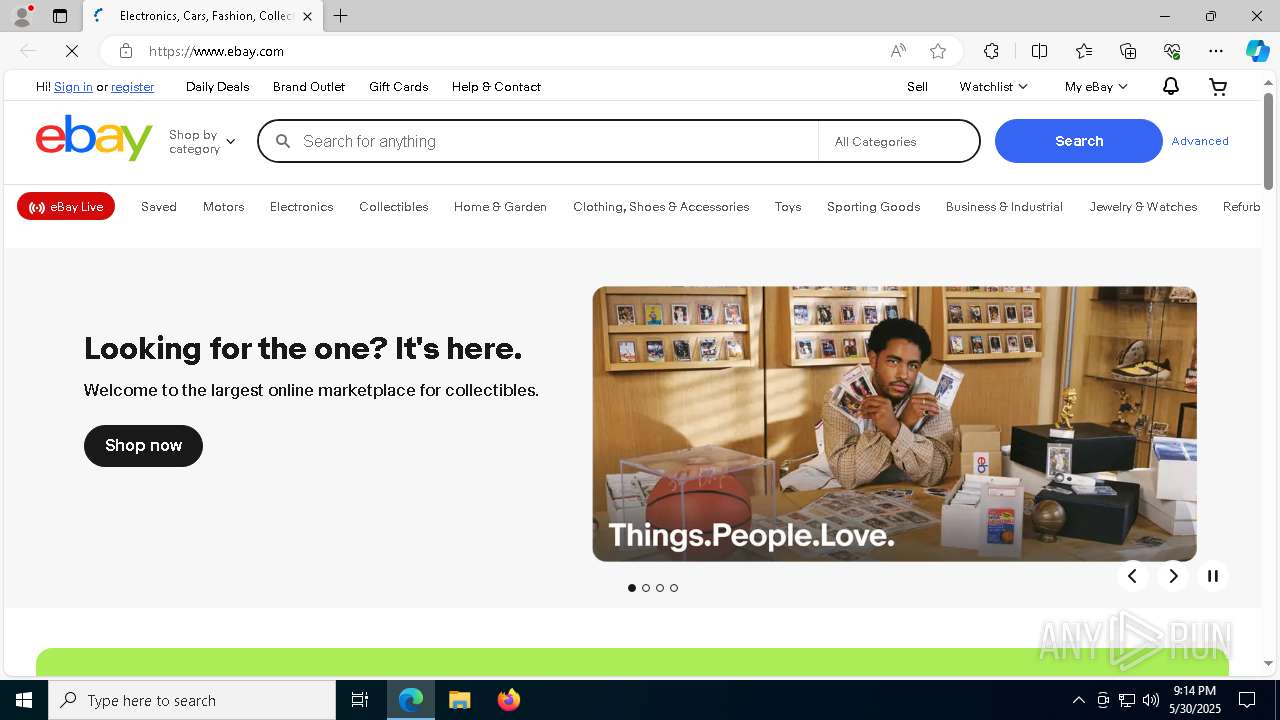Click the eBay Live button

[x=66, y=207]
